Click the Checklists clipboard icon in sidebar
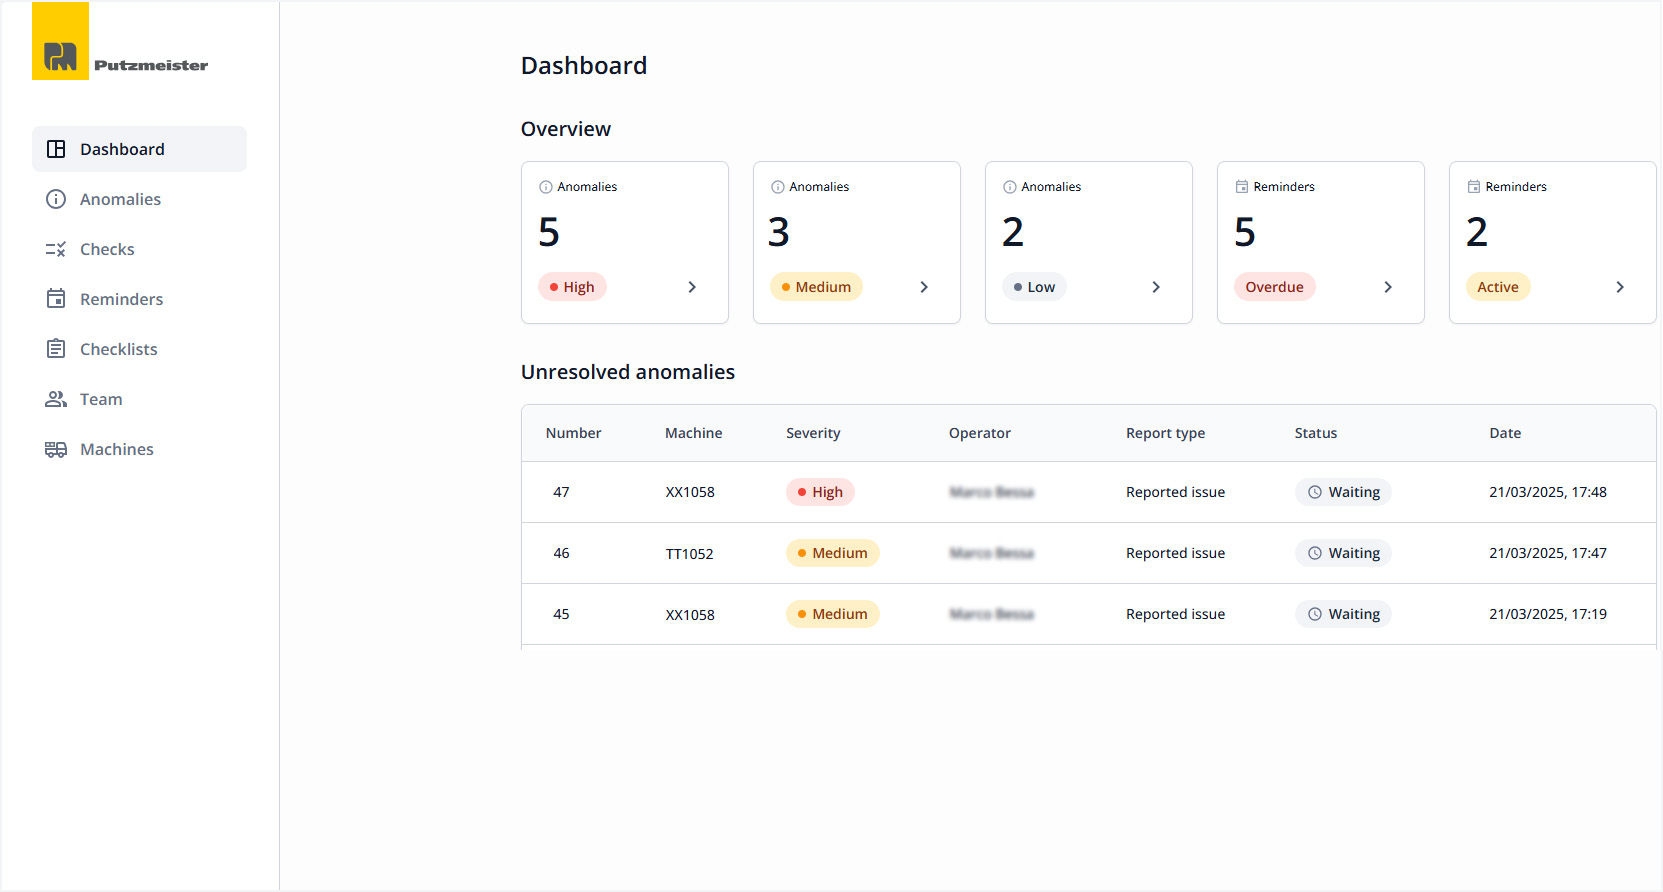The image size is (1663, 892). pyautogui.click(x=56, y=349)
